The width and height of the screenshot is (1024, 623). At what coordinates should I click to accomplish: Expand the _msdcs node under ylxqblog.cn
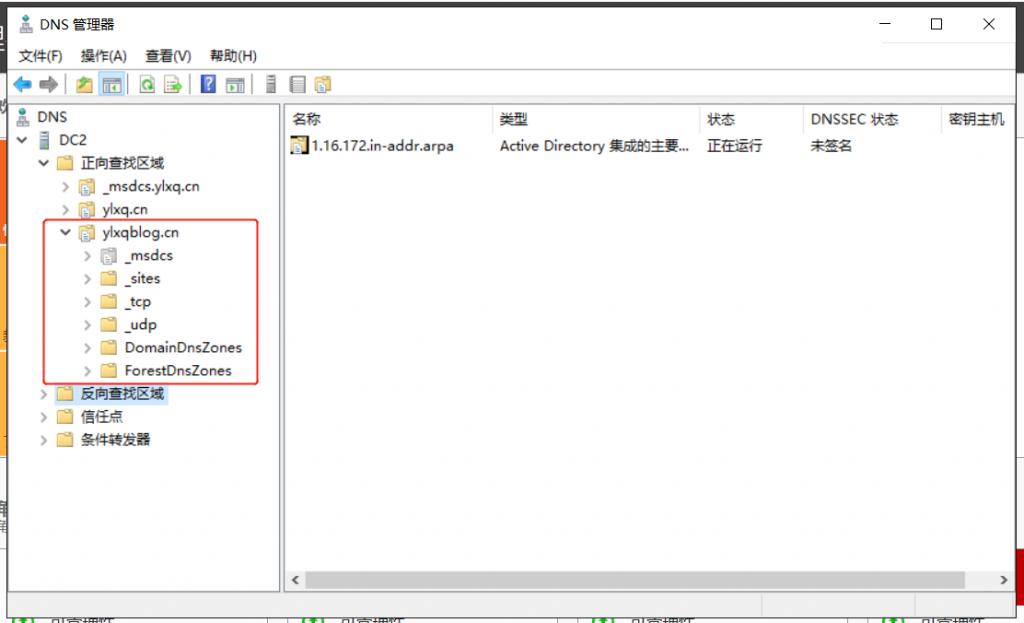click(86, 255)
